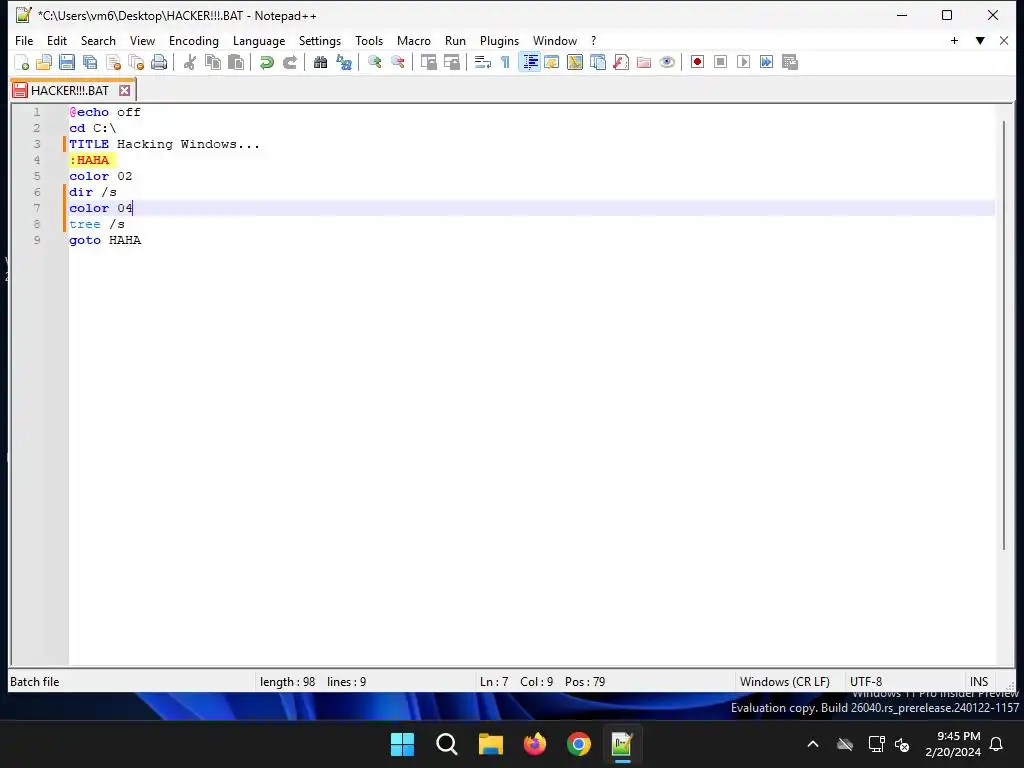Click the Close All toolbar icon
The height and width of the screenshot is (768, 1024).
click(x=136, y=62)
